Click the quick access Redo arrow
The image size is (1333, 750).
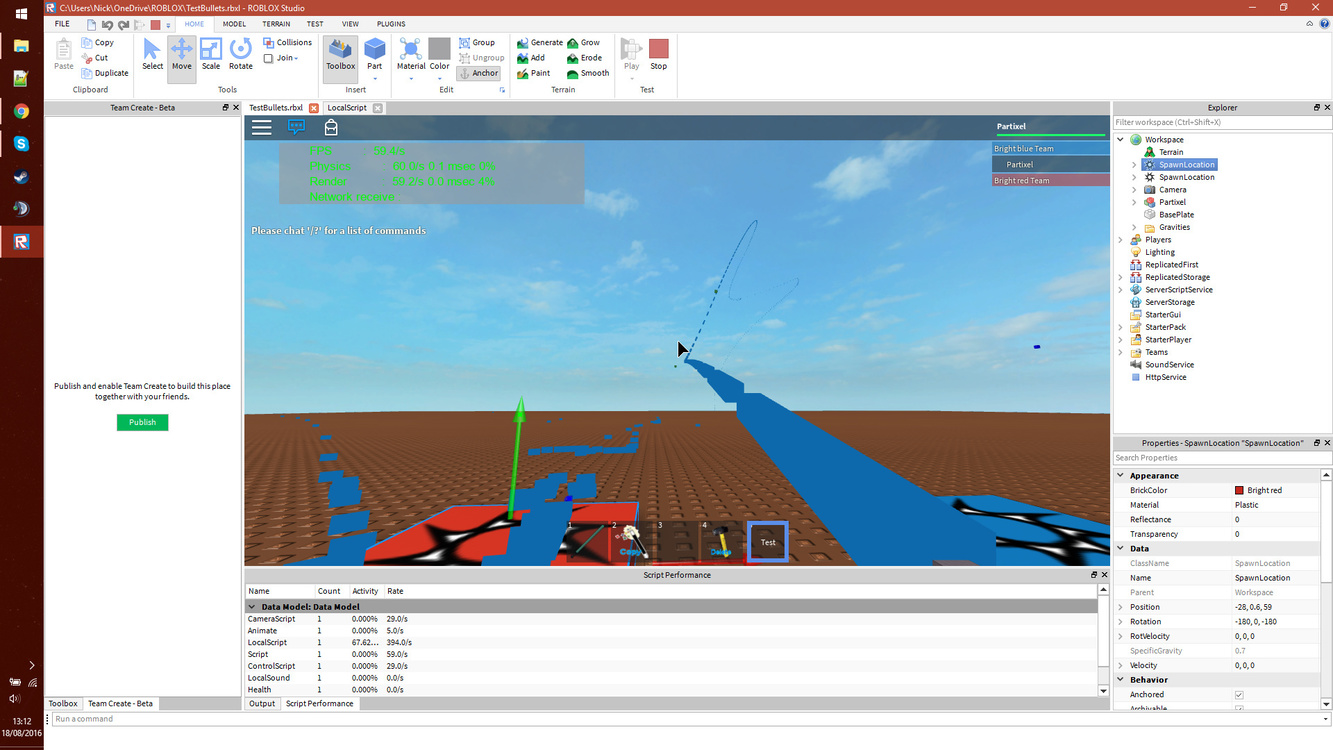pos(123,24)
